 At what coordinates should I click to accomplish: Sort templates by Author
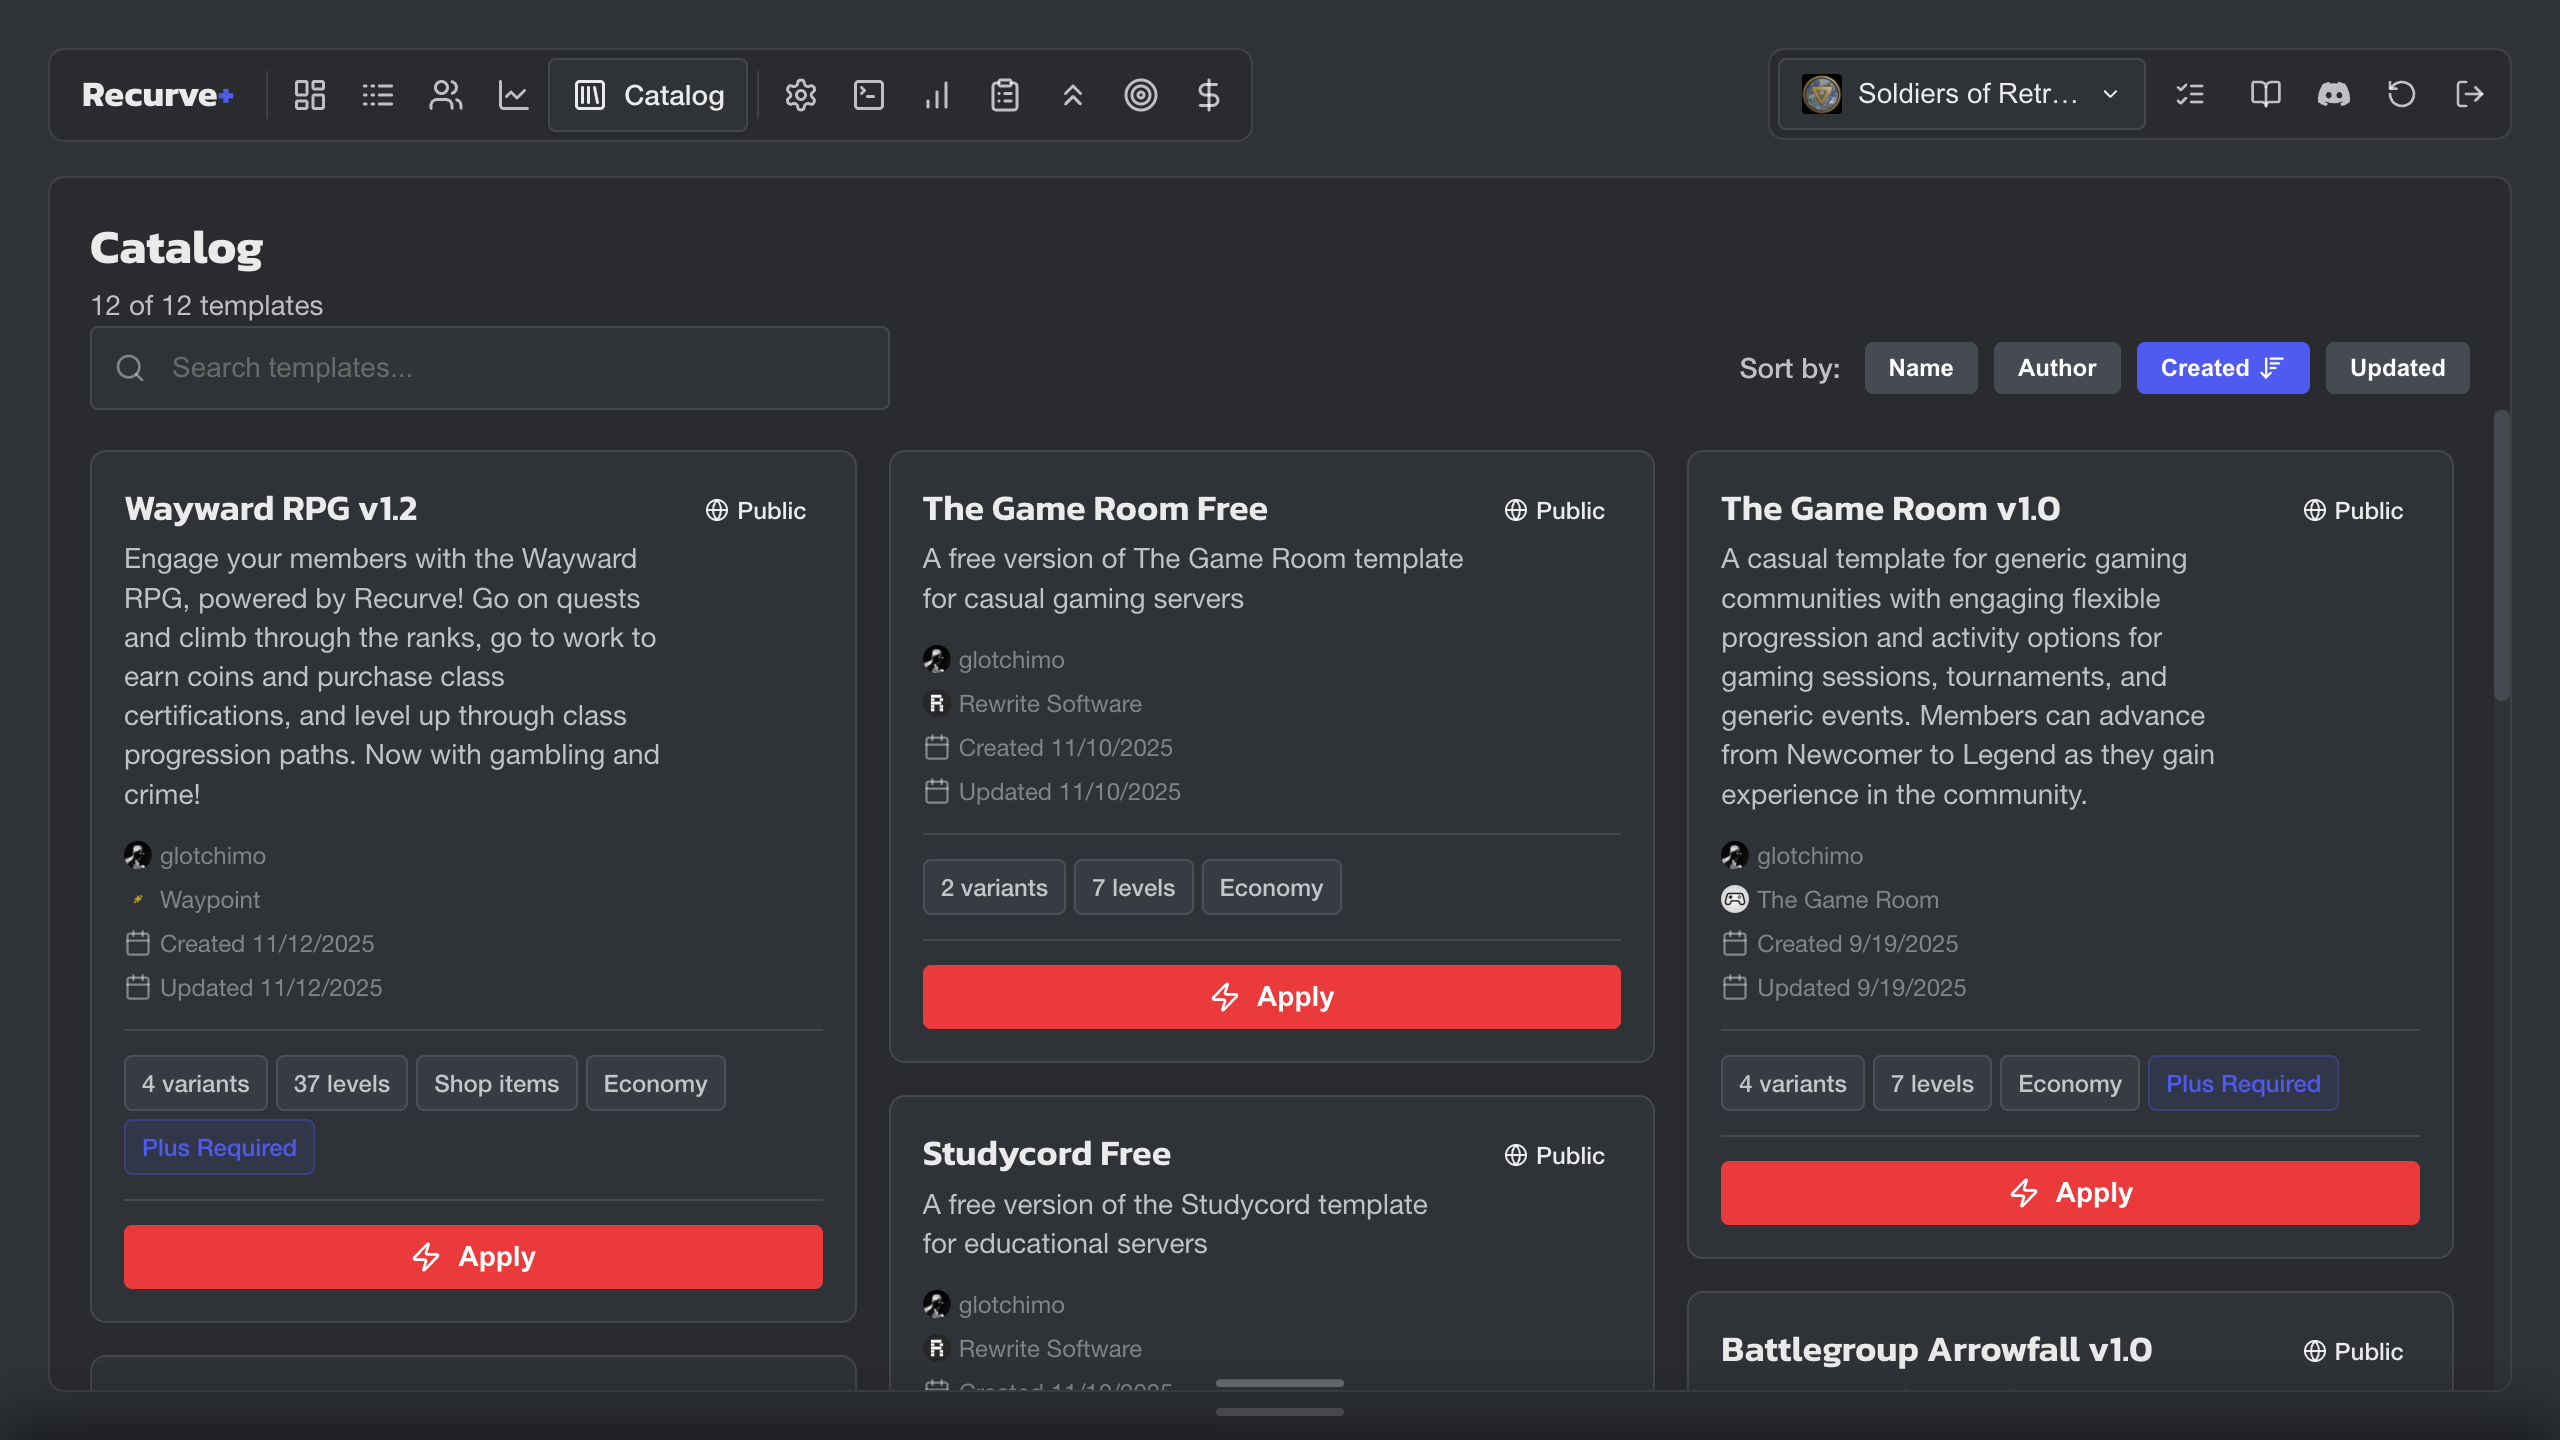point(2056,368)
